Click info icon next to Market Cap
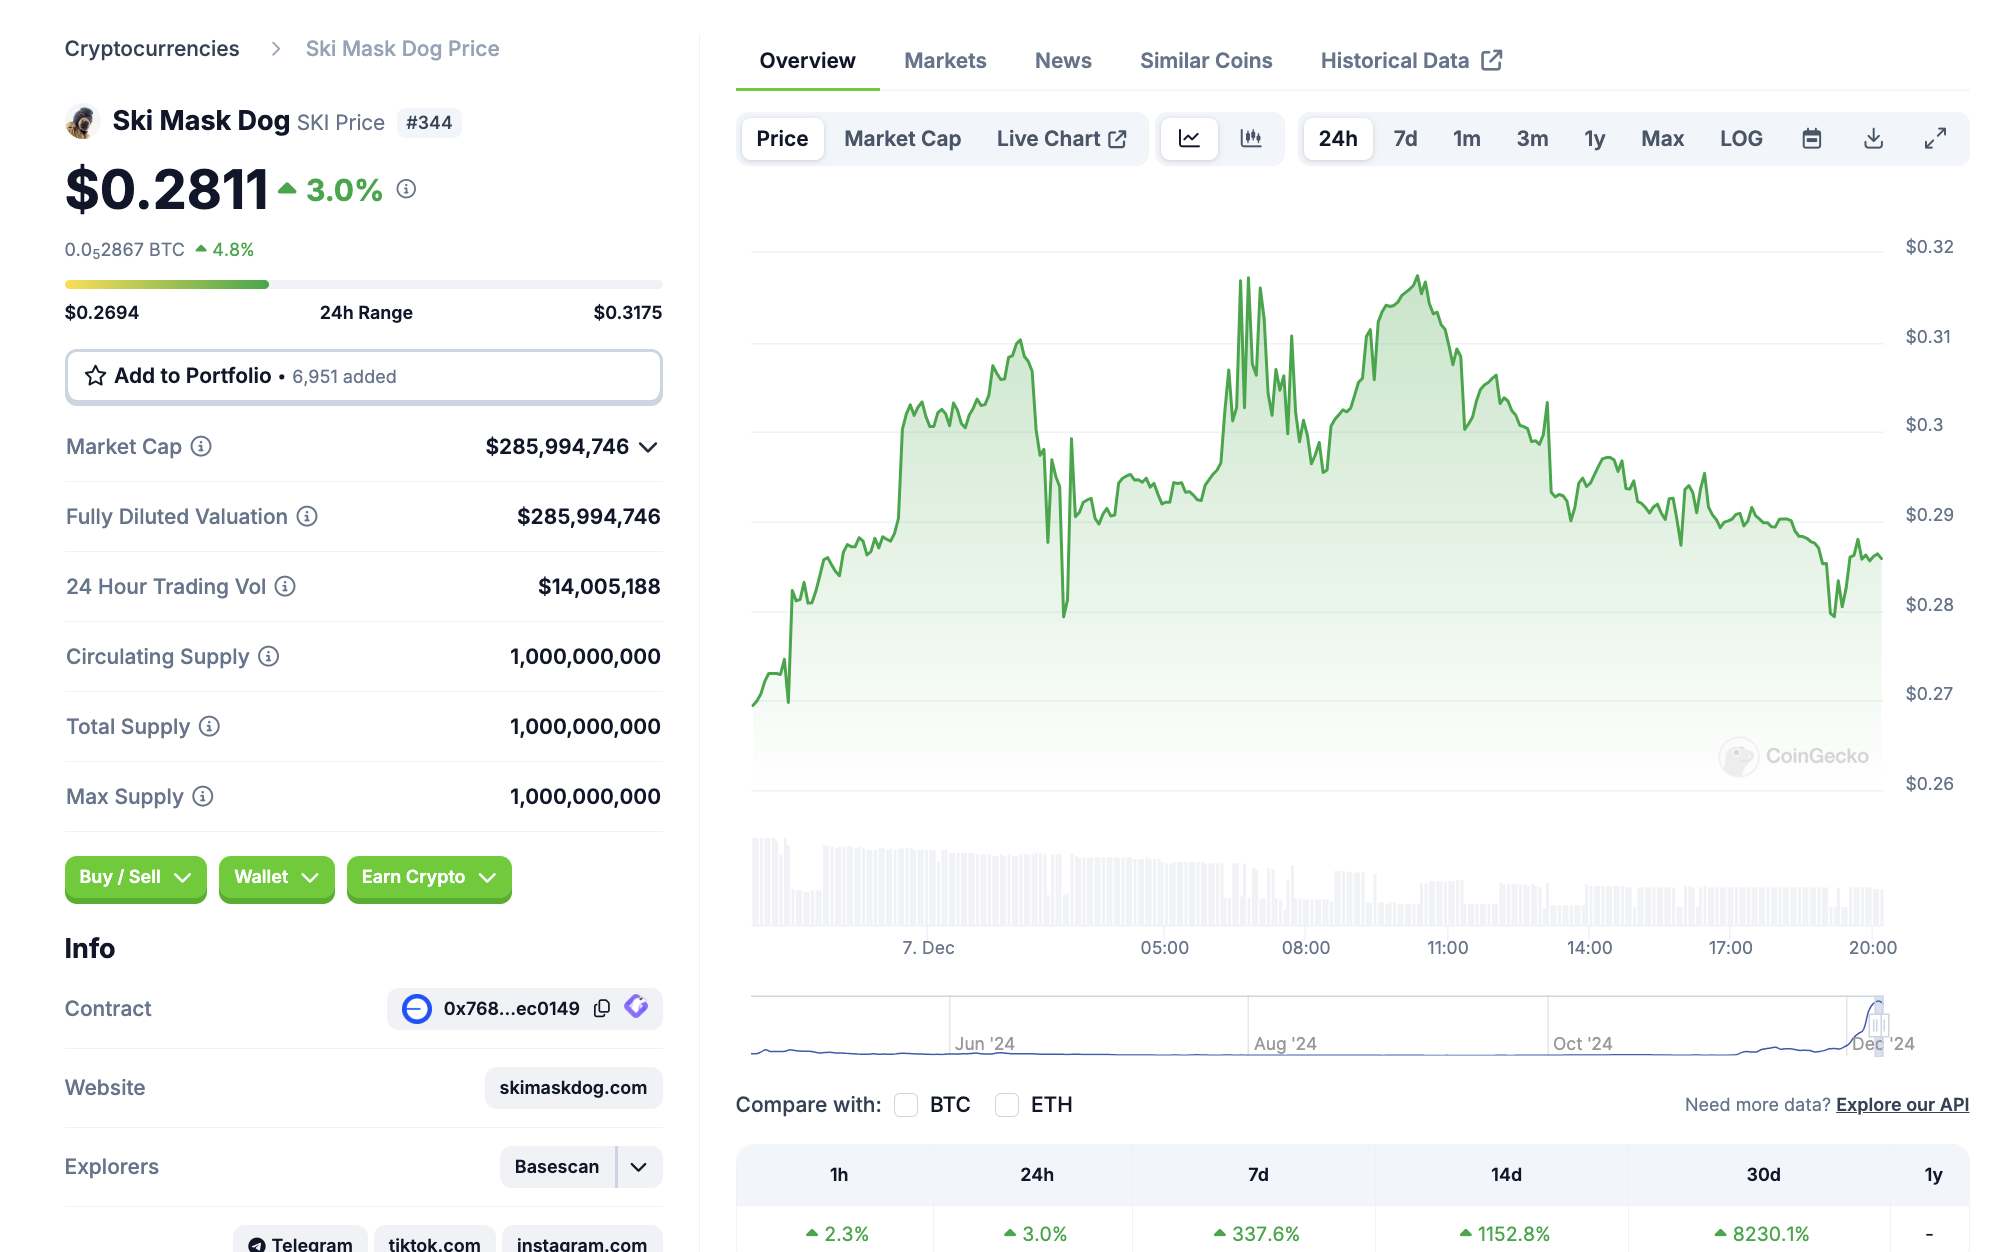The image size is (2006, 1252). click(x=201, y=446)
